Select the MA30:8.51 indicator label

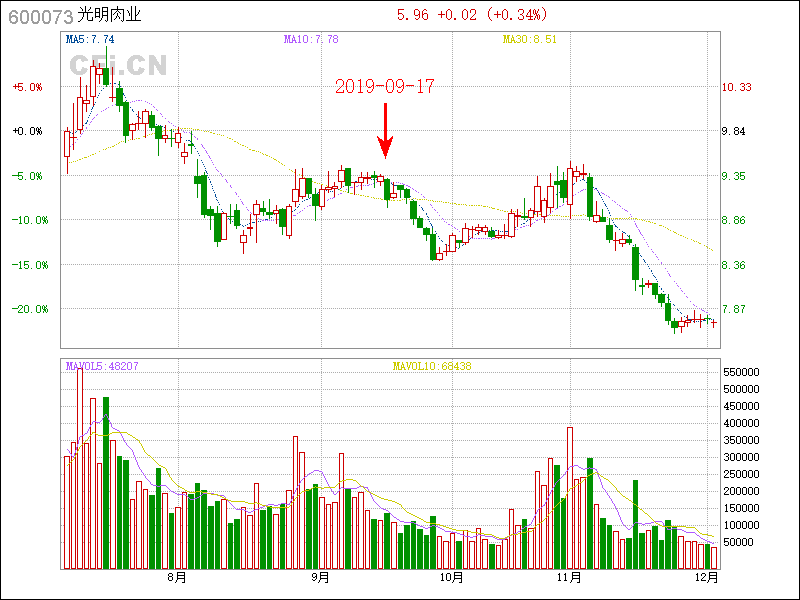pos(529,39)
